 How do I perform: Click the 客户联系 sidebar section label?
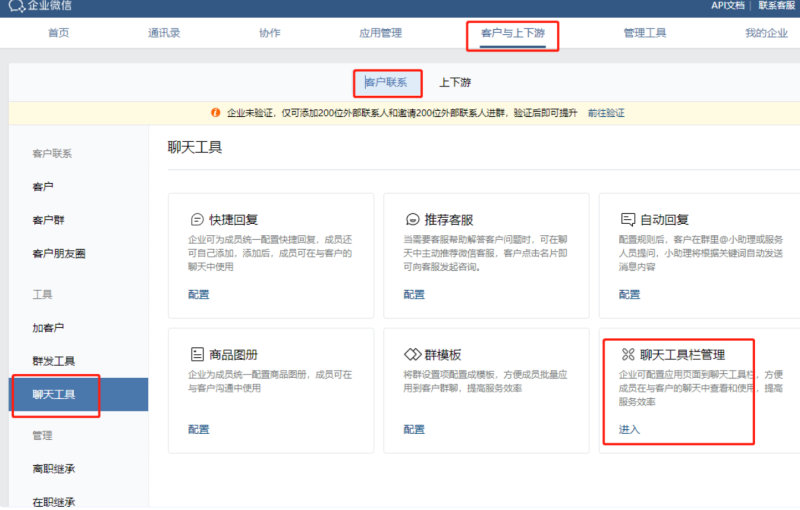click(52, 154)
